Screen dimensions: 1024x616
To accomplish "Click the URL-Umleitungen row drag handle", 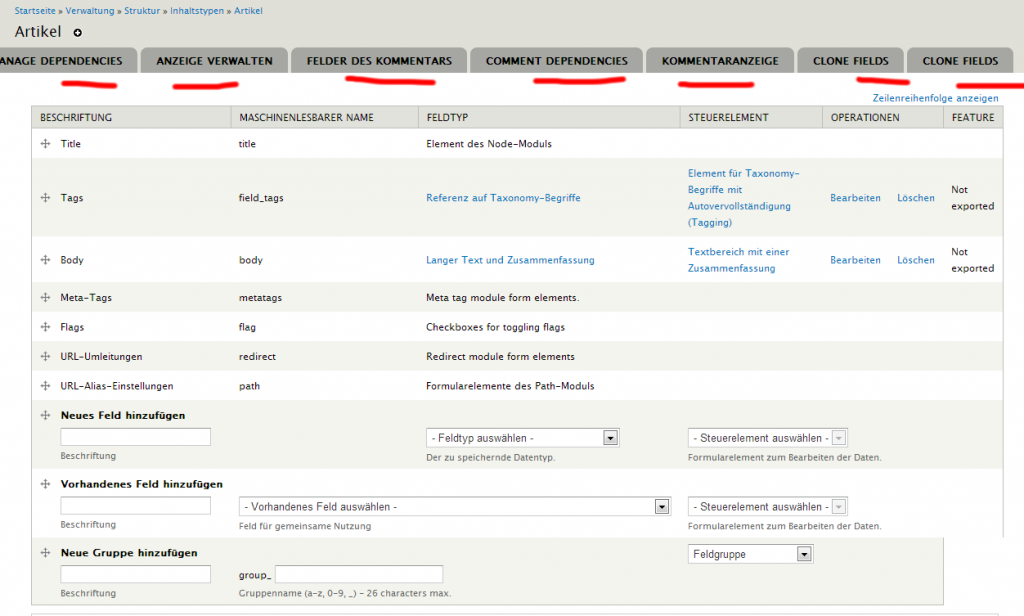I will click(45, 356).
